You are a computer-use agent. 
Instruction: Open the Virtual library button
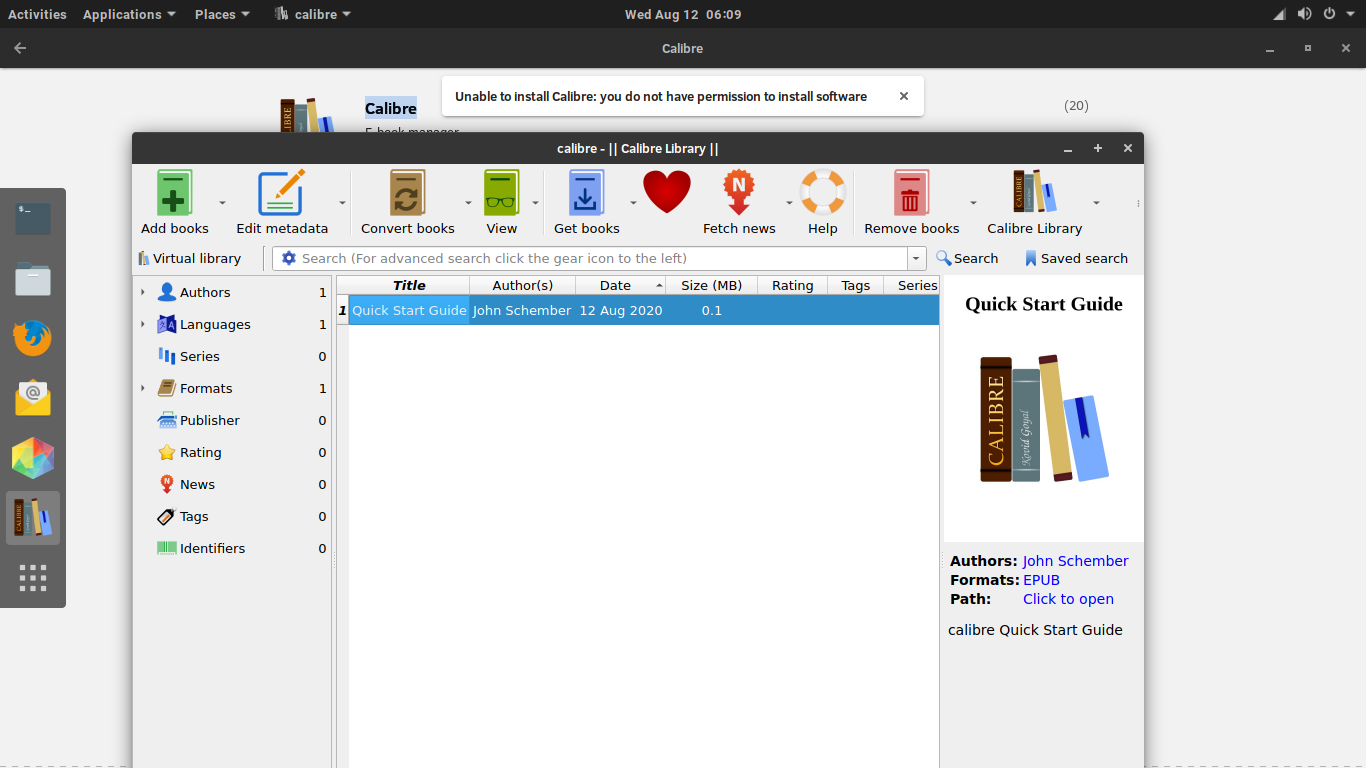189,258
